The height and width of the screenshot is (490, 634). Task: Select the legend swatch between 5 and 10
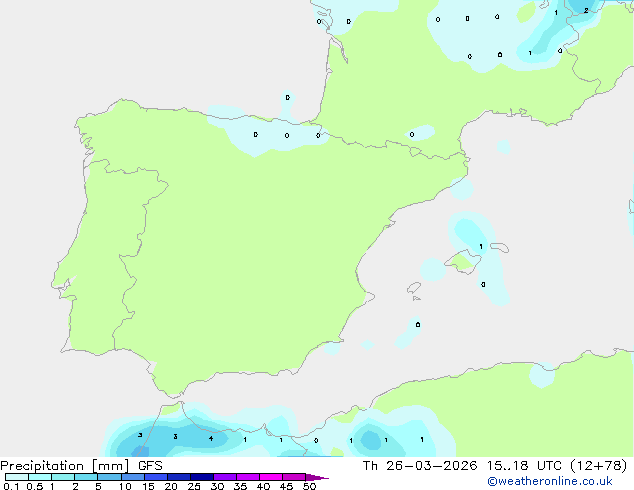[x=109, y=477]
